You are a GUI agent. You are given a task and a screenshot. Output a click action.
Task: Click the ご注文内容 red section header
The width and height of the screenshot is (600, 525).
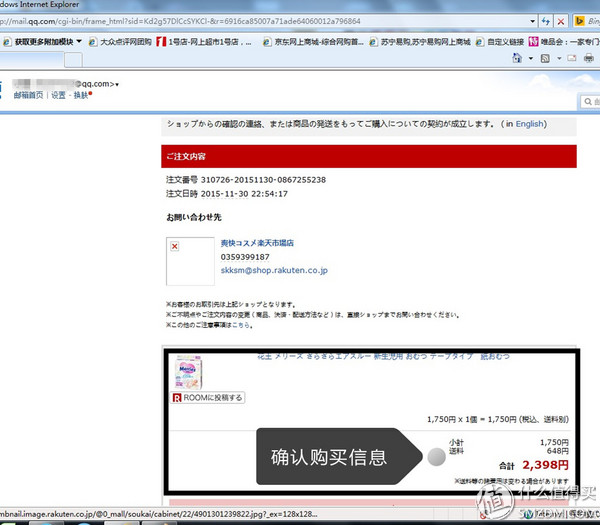[x=369, y=156]
